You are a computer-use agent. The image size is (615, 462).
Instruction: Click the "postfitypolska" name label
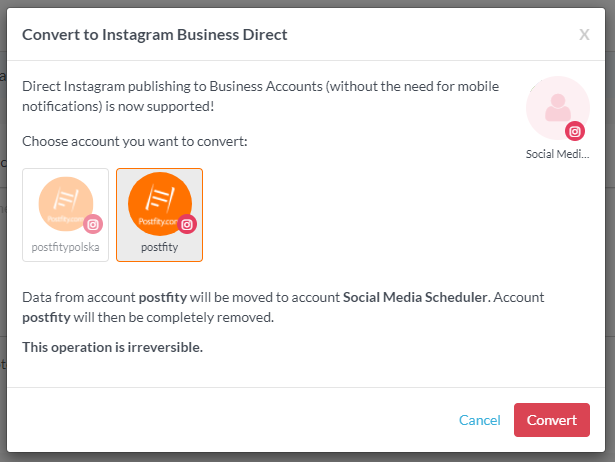65,247
